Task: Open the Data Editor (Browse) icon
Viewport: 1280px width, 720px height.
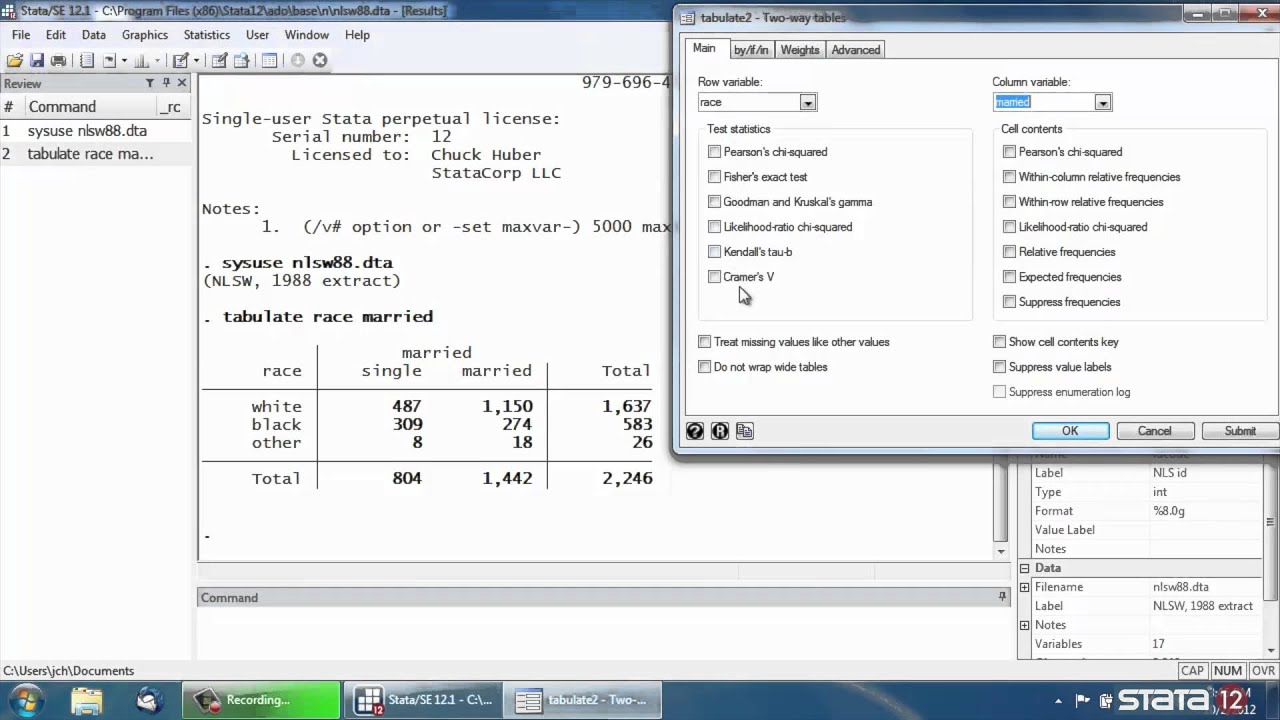Action: [x=241, y=61]
